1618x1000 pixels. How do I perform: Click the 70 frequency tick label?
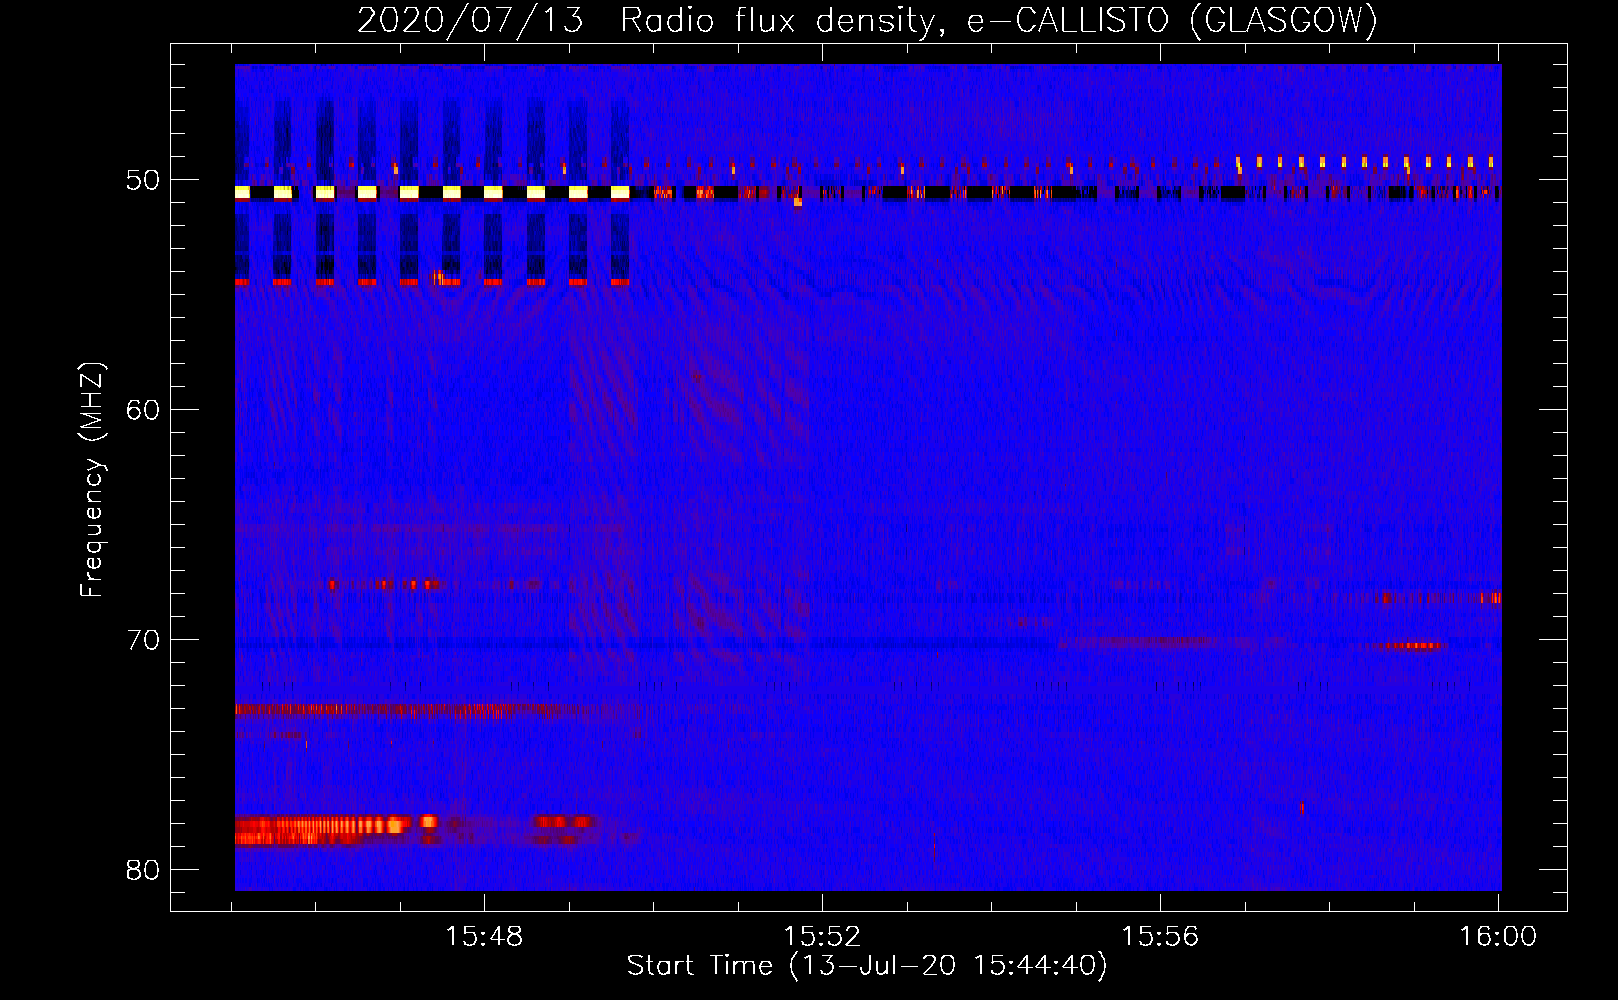[143, 640]
